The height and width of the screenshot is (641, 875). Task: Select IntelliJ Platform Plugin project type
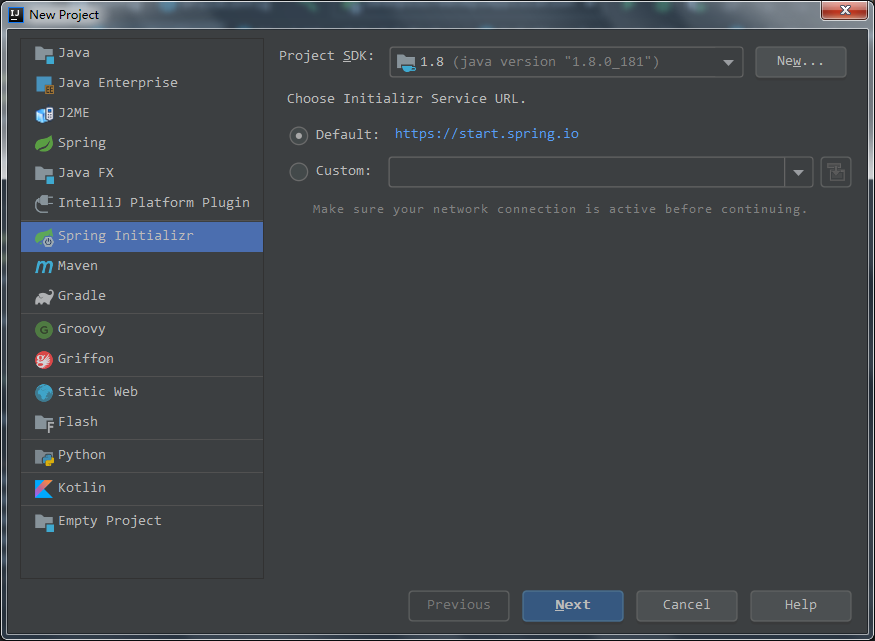(x=153, y=203)
